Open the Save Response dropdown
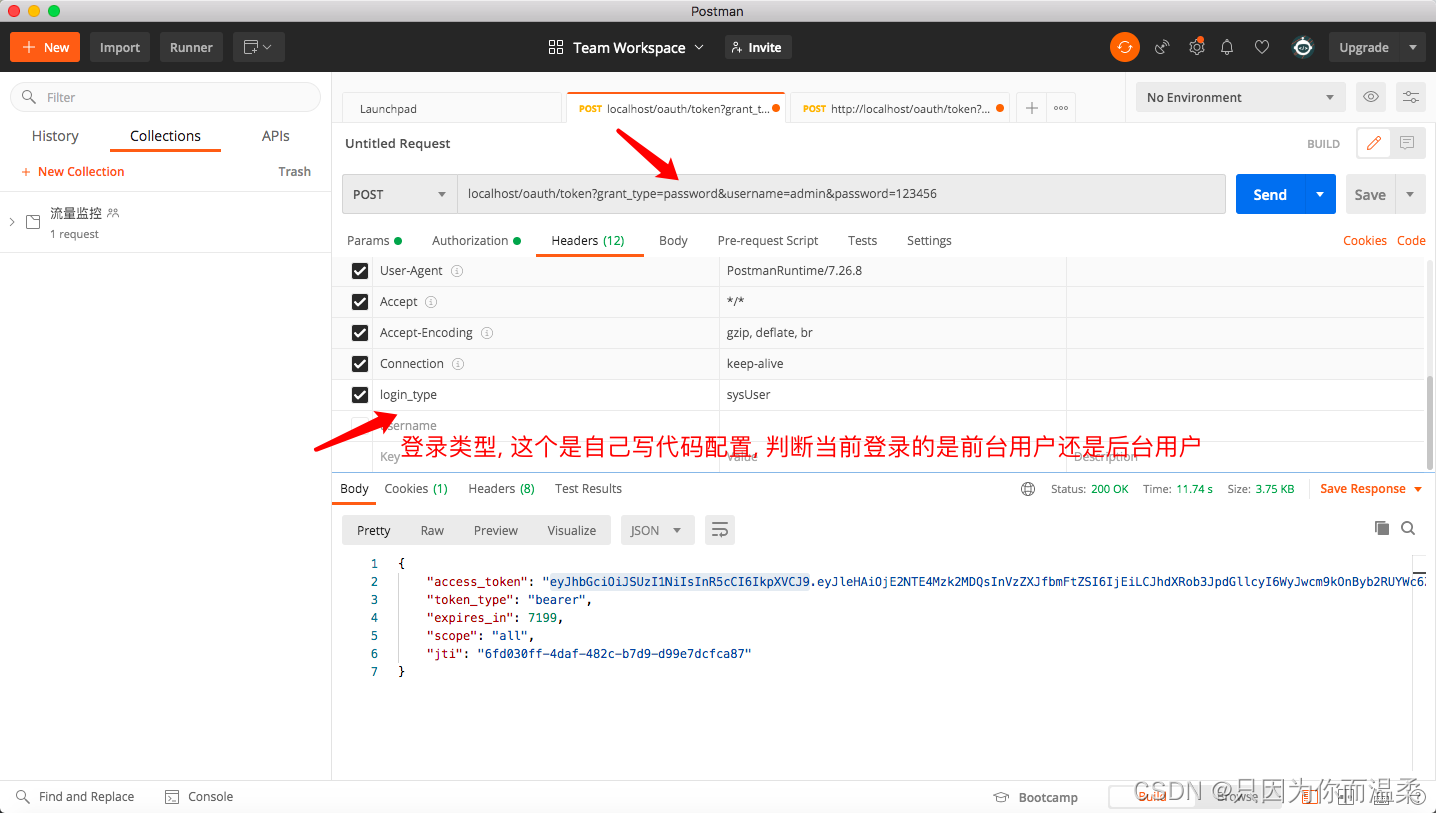The height and width of the screenshot is (813, 1436). (1370, 489)
